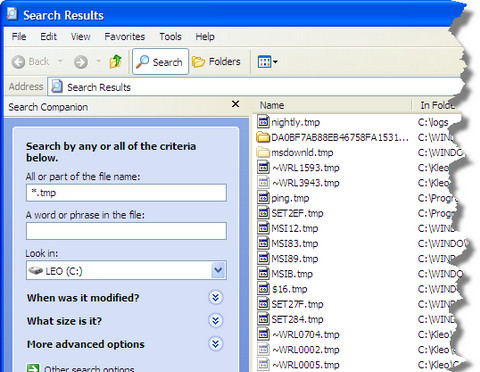
Task: Click the Back arrow toolbar icon
Action: (x=18, y=62)
